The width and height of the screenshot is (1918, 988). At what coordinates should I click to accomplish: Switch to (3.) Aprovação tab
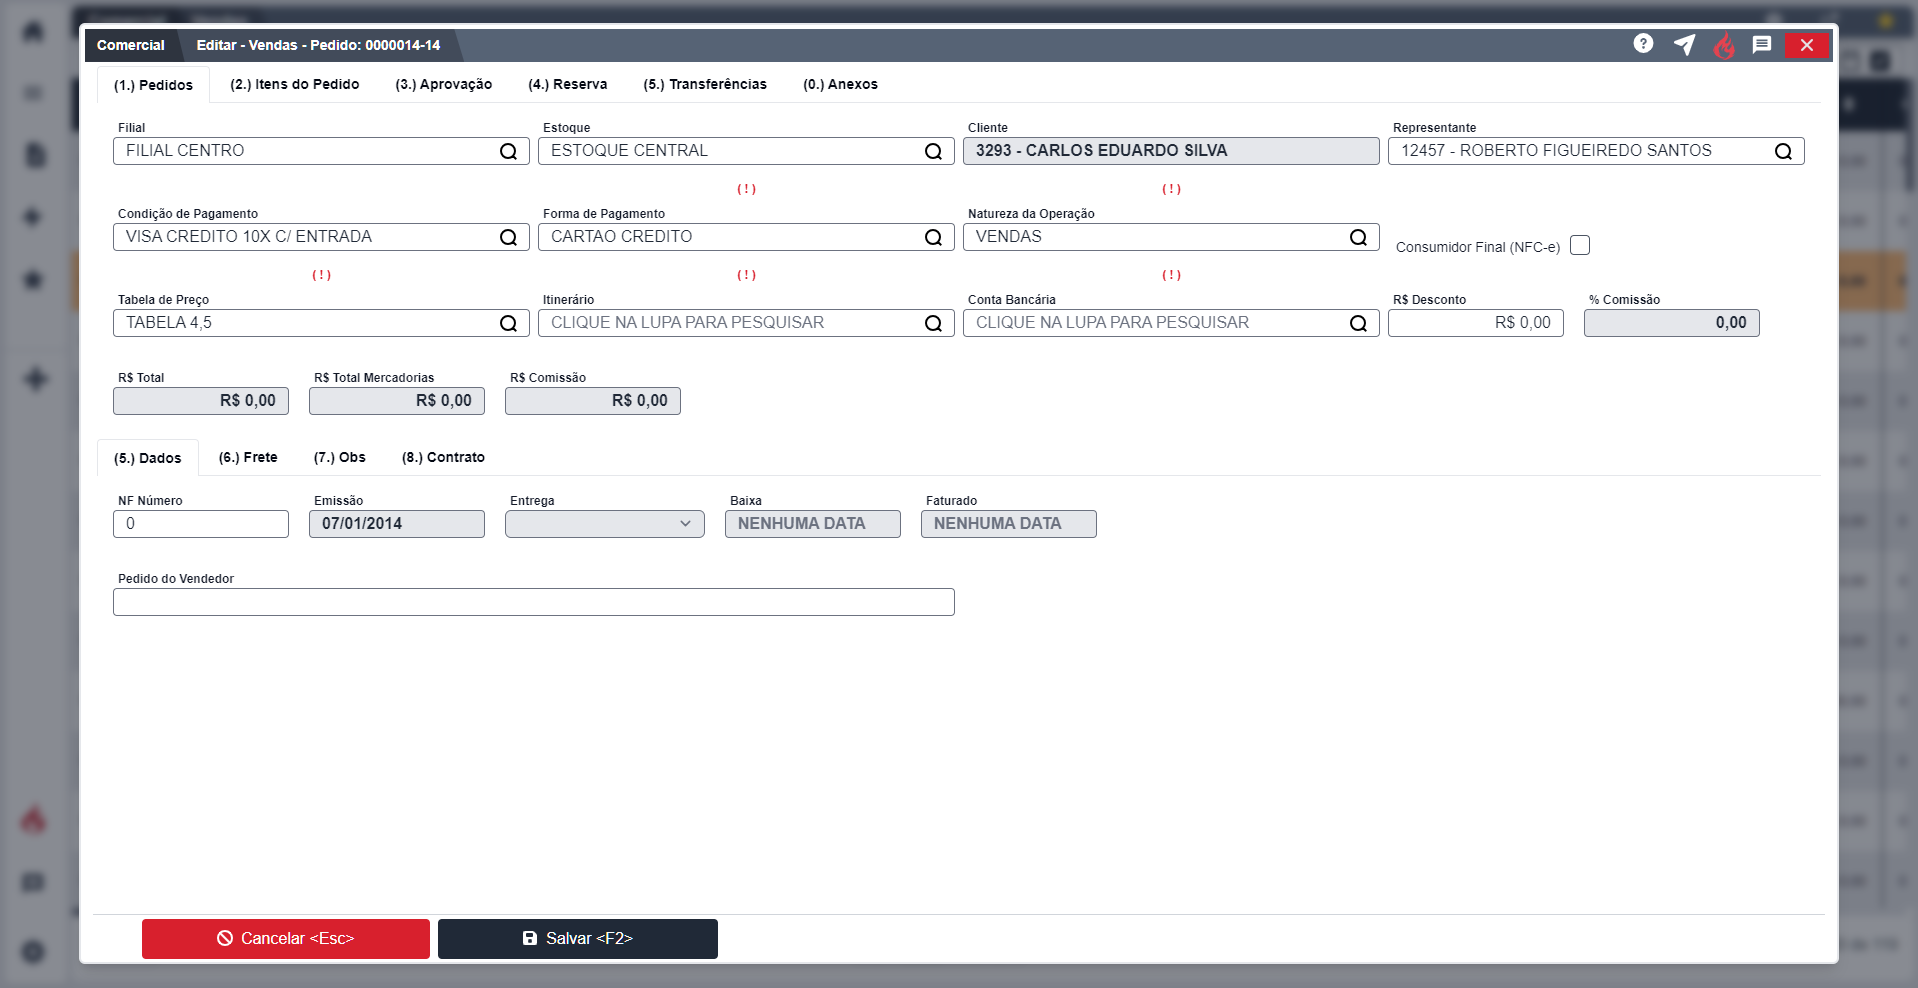point(444,84)
